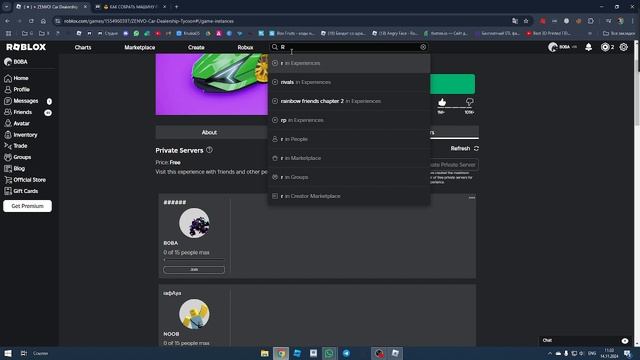640x360 pixels.
Task: Open Windows Start menu
Action: coord(8,353)
